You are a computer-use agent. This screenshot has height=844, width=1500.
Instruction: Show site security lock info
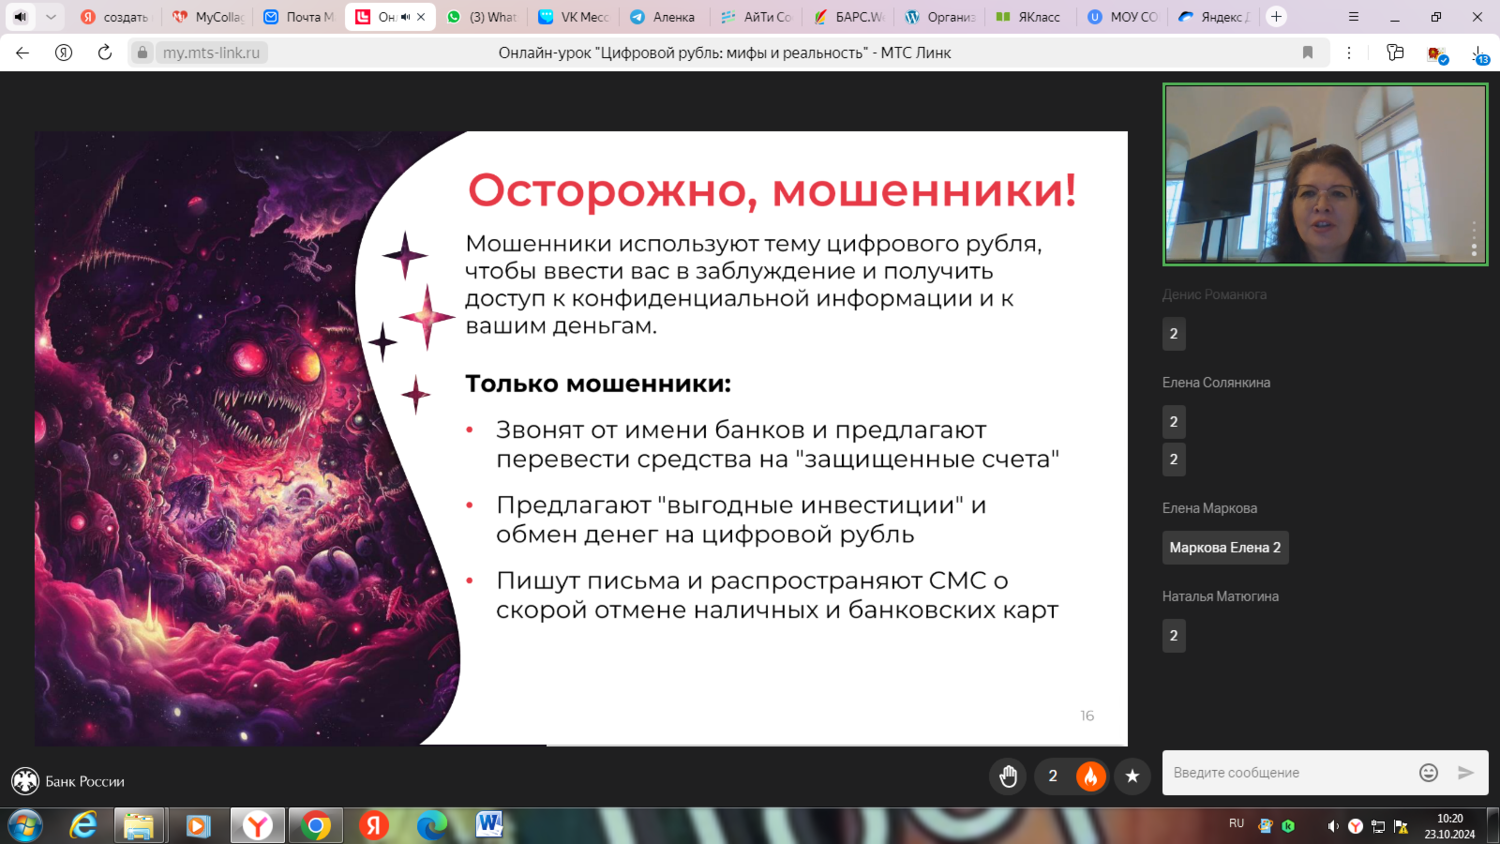click(x=143, y=52)
